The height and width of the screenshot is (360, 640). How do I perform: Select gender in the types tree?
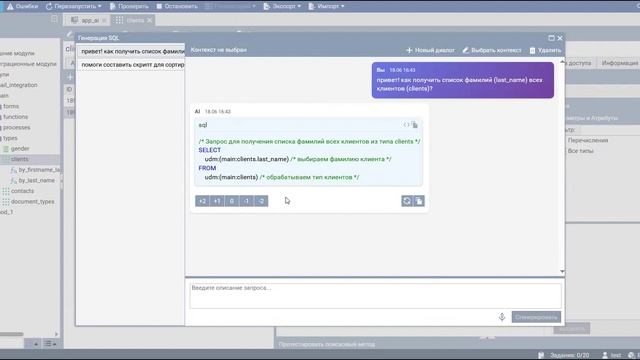click(20, 149)
